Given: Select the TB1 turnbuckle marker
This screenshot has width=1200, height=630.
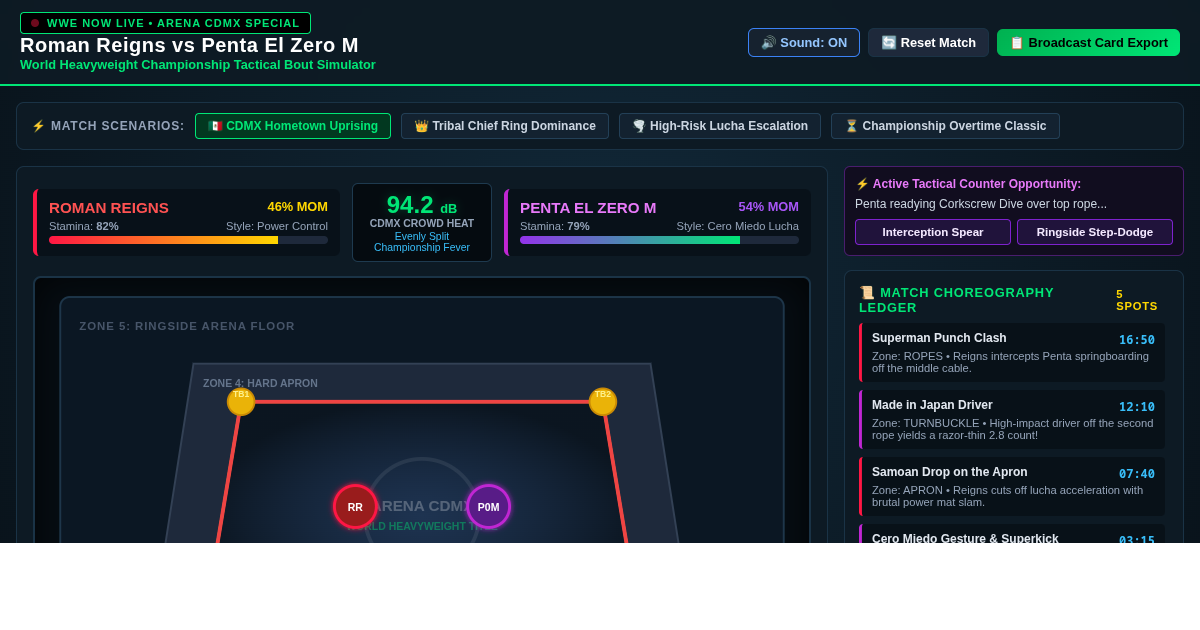Looking at the screenshot, I should click(x=241, y=401).
